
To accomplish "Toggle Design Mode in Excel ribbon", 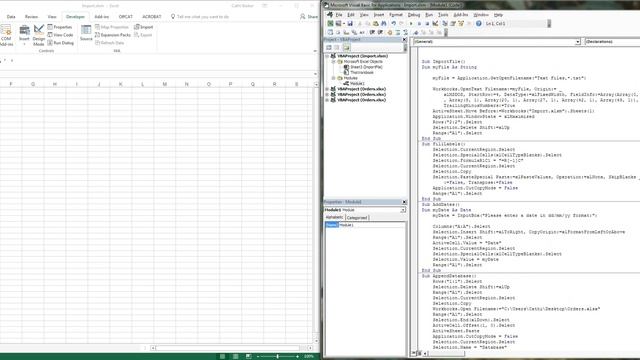I will pyautogui.click(x=39, y=35).
